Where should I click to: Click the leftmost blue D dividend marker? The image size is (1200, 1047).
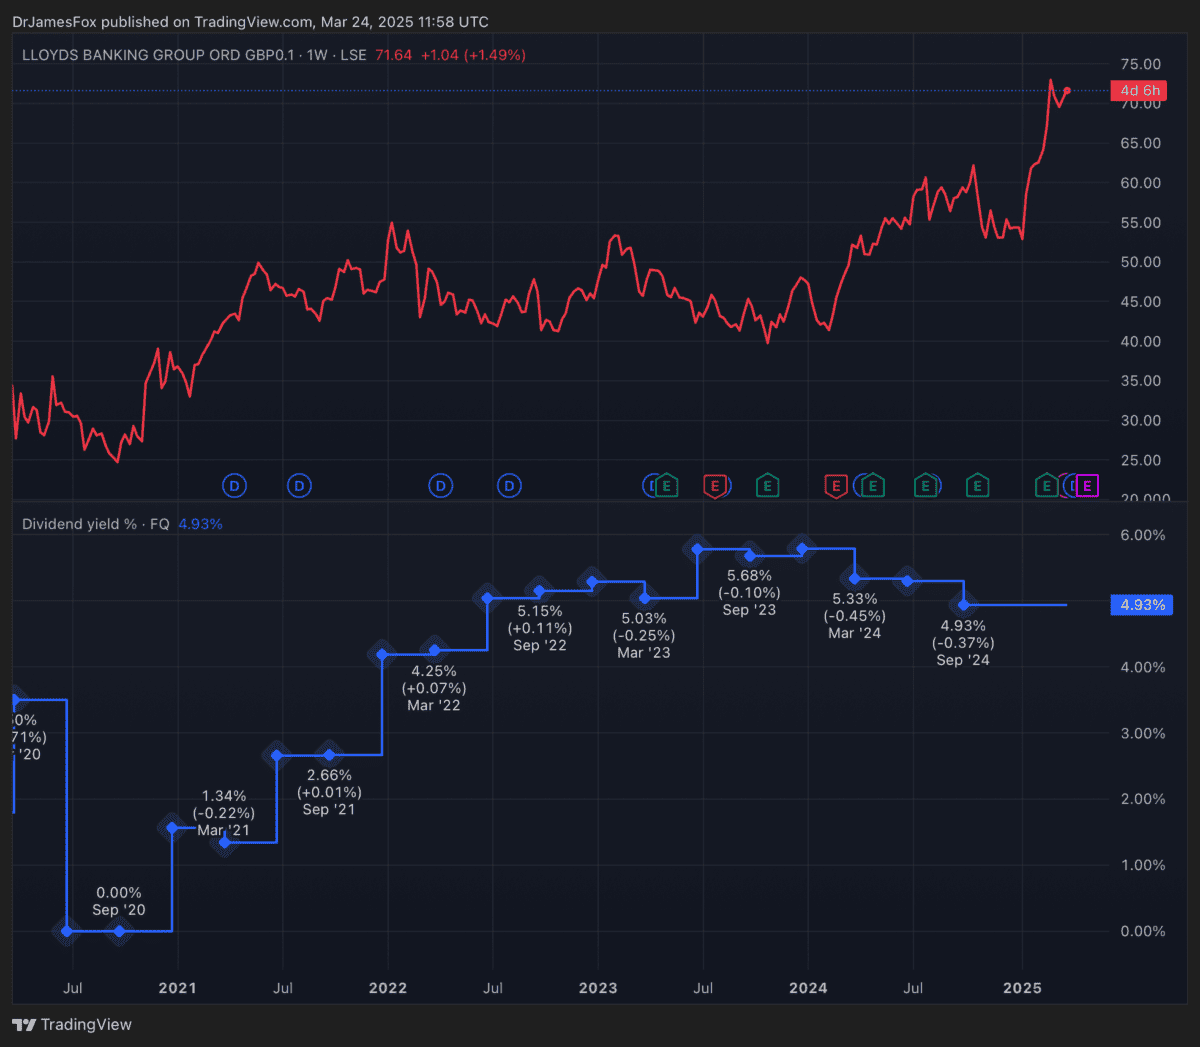tap(234, 486)
